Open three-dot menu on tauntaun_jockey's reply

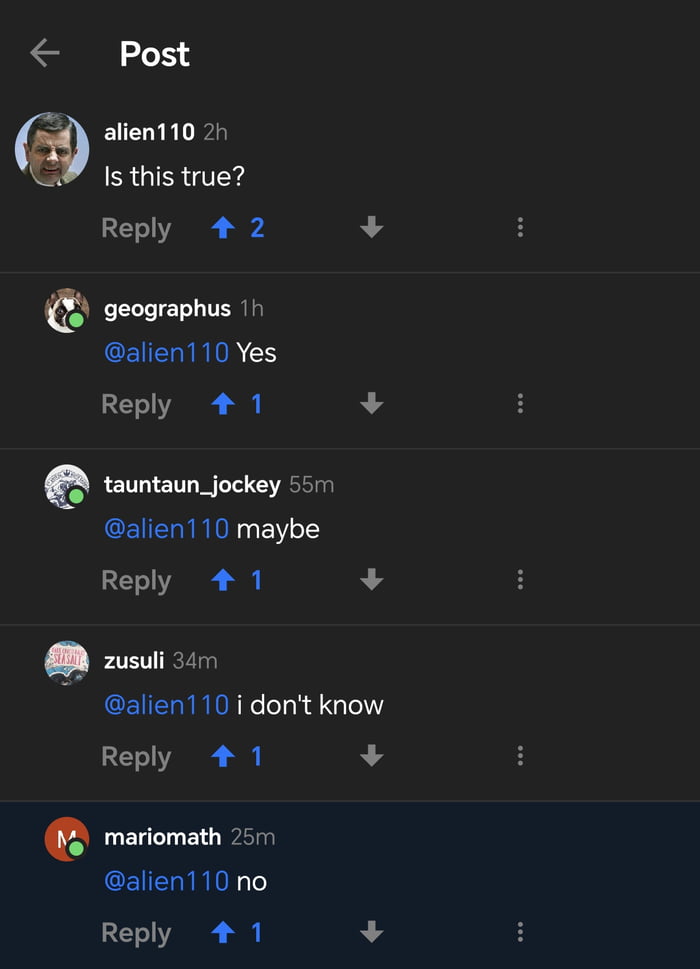click(x=520, y=580)
